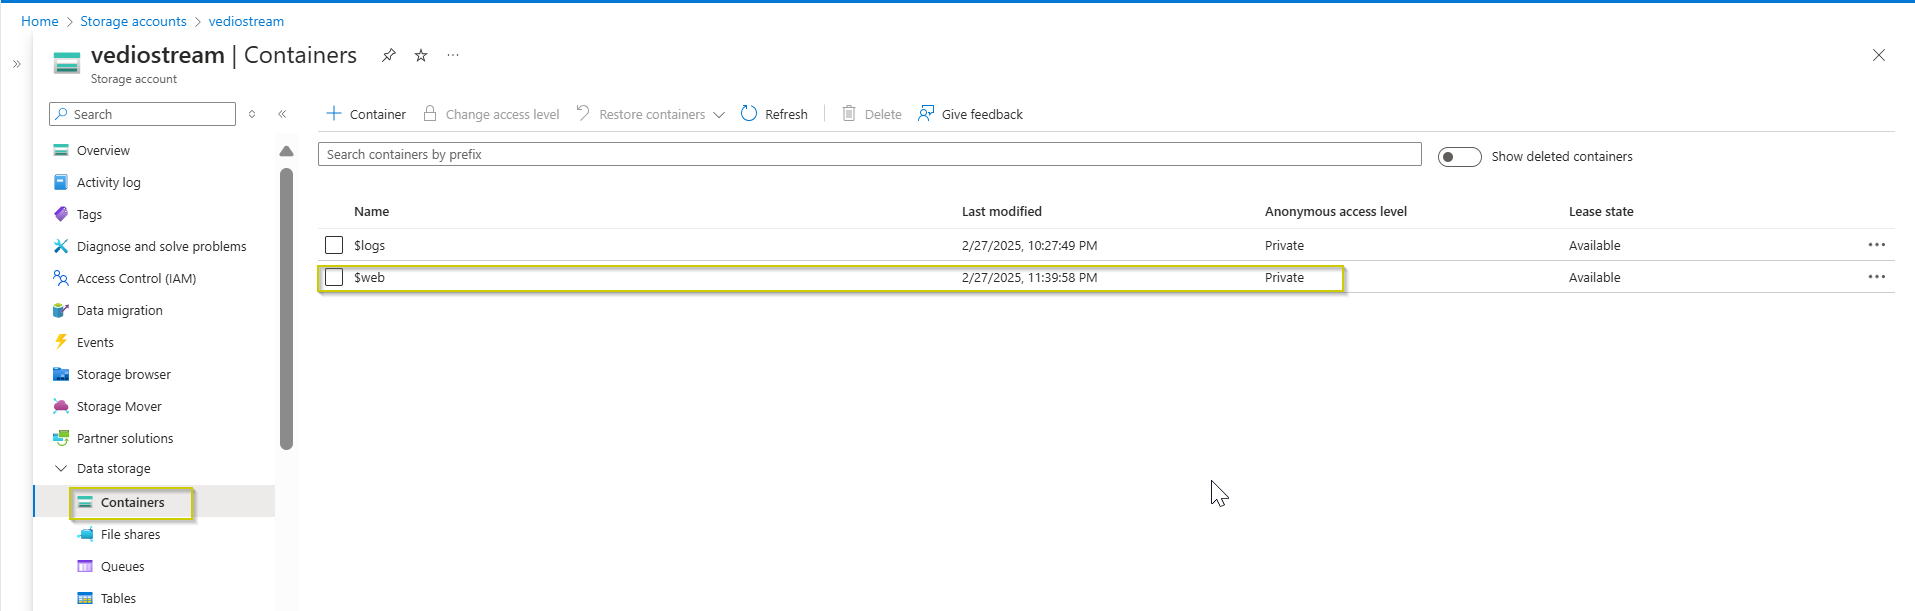Open the Overview menu icon
This screenshot has width=1915, height=611.
point(61,150)
